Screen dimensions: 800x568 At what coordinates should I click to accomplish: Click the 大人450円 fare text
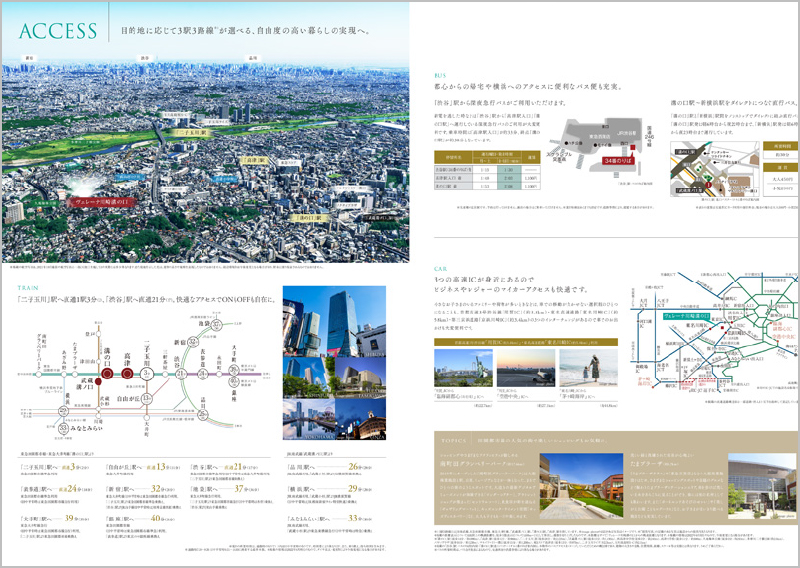coord(782,179)
